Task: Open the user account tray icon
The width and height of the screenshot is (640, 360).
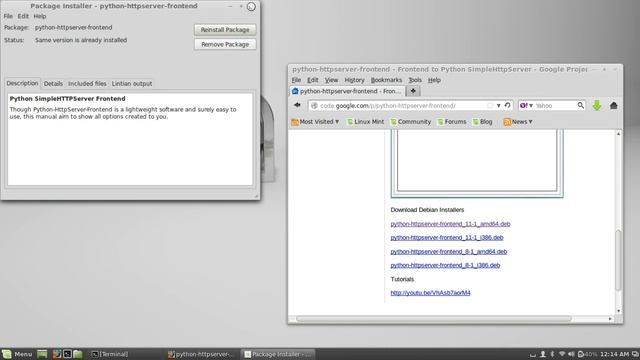Action: (543, 354)
